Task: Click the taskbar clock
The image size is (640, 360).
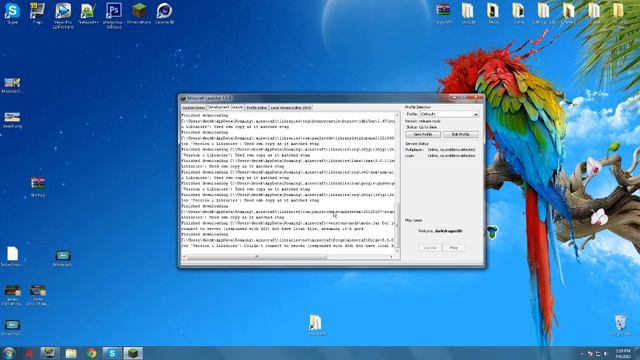Action: pos(623,353)
